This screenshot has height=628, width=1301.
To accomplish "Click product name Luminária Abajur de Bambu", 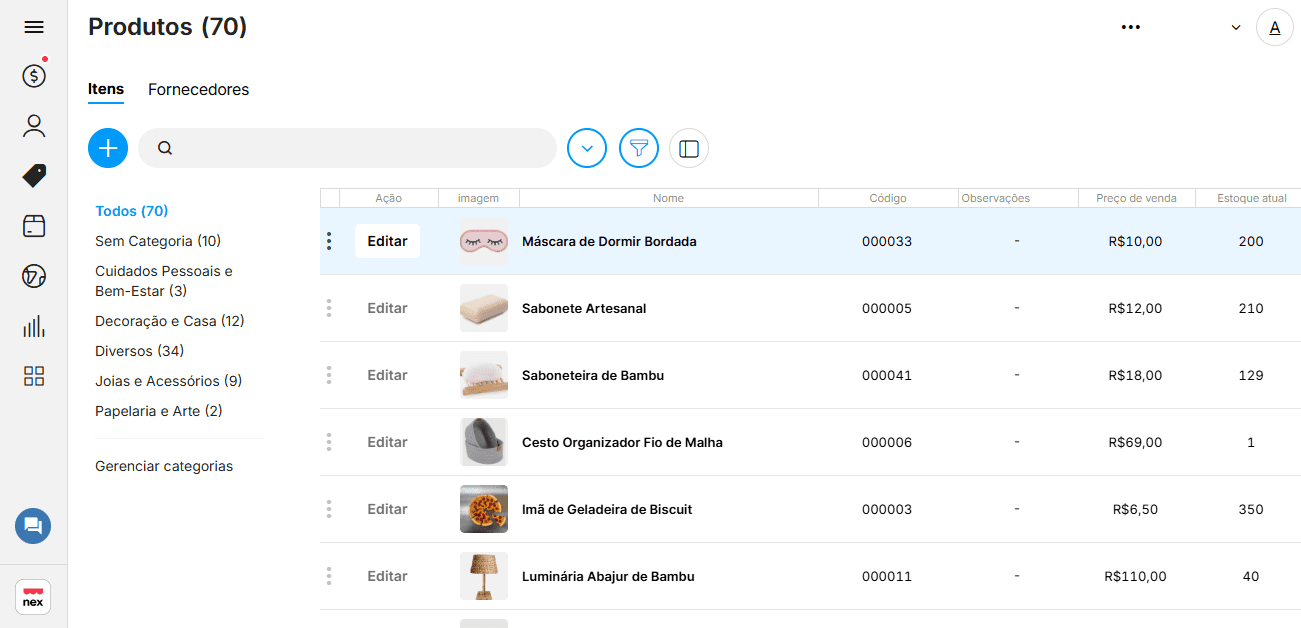I will [608, 576].
